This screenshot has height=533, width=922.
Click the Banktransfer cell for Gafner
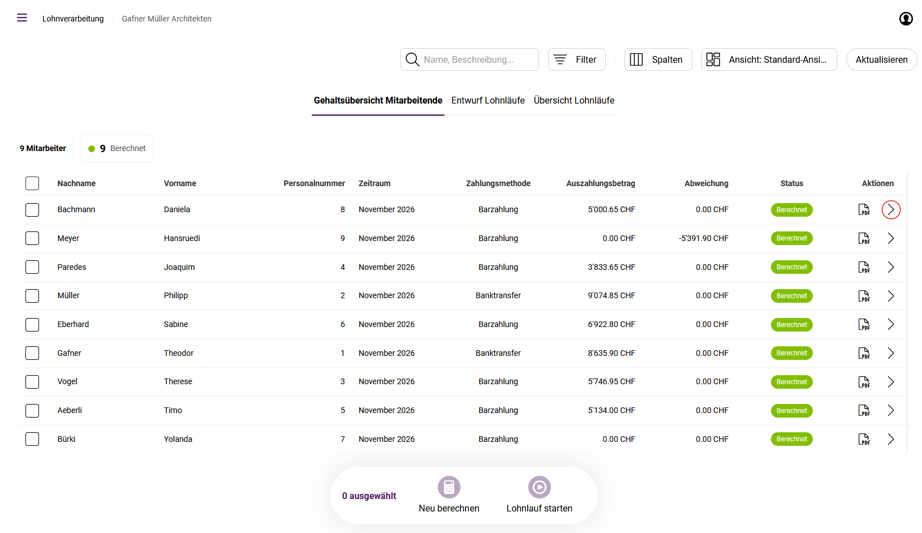(498, 353)
